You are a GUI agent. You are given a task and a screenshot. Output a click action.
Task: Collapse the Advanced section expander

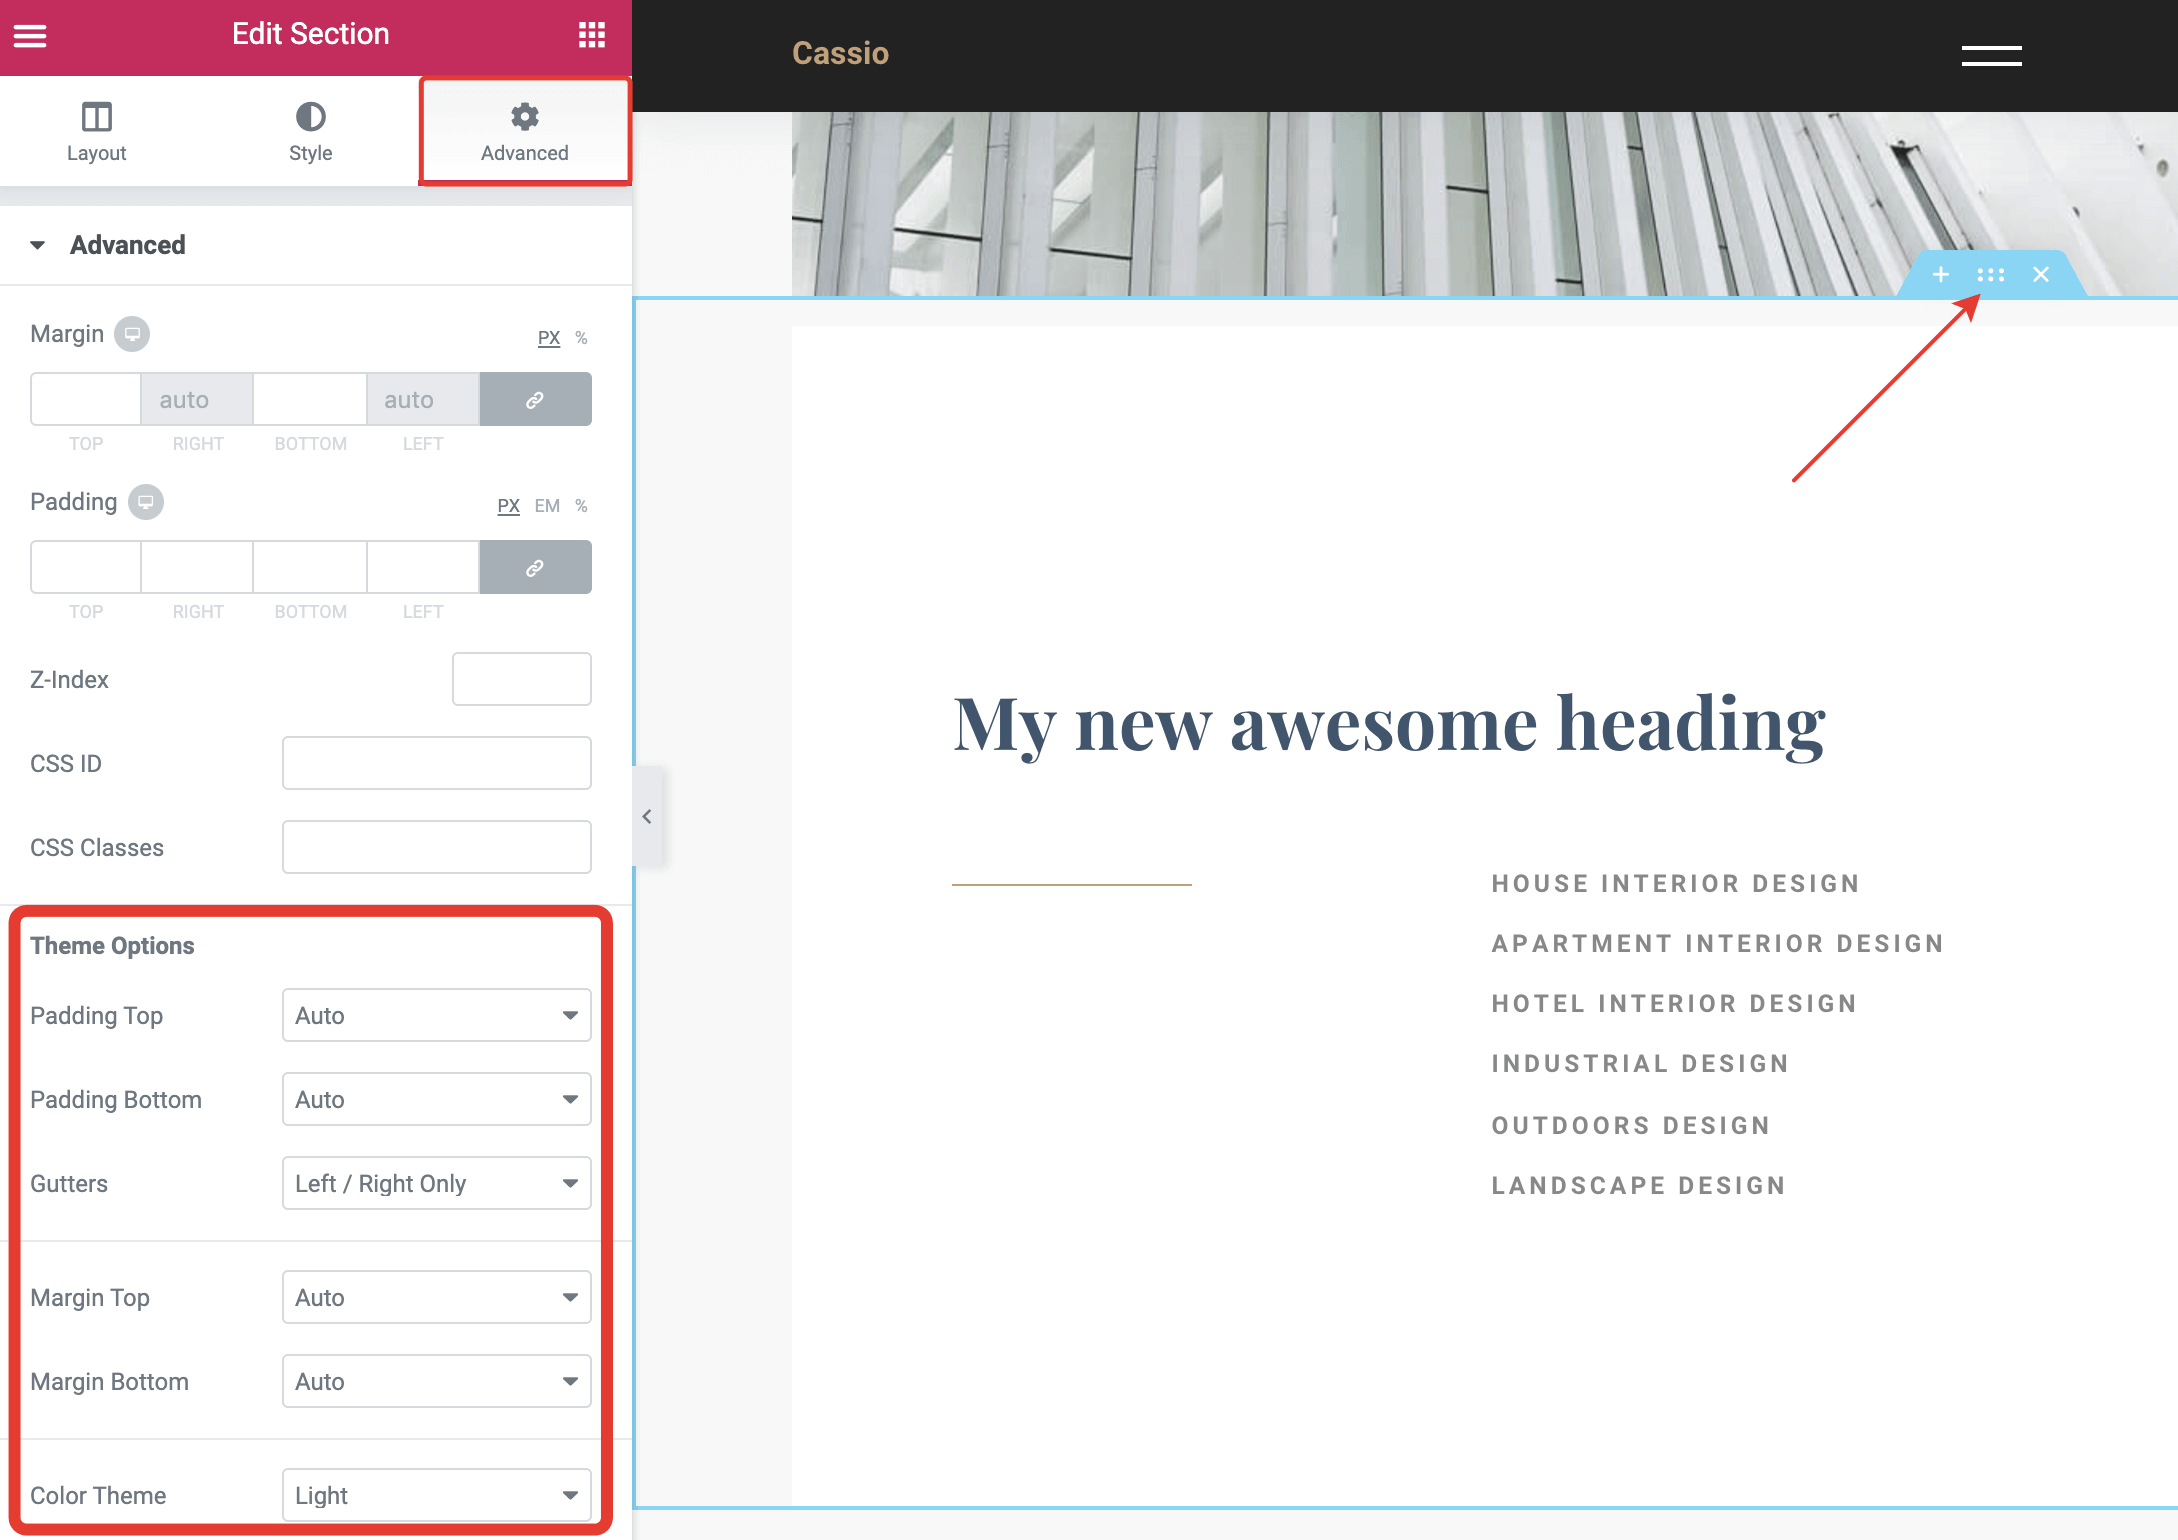(x=38, y=245)
